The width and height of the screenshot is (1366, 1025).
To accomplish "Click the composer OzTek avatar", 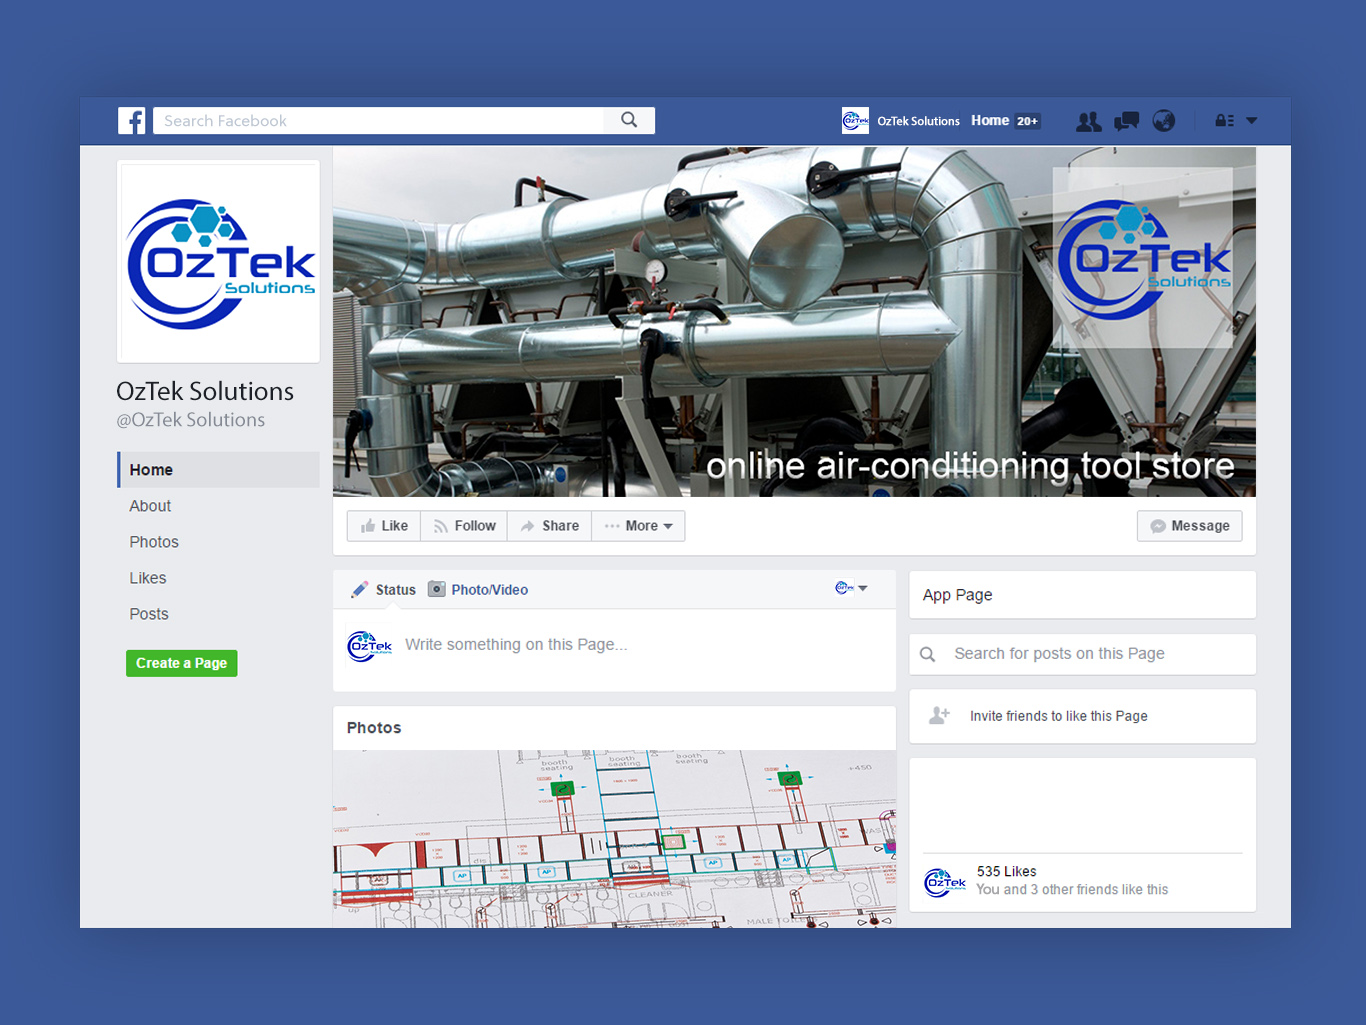I will point(369,646).
